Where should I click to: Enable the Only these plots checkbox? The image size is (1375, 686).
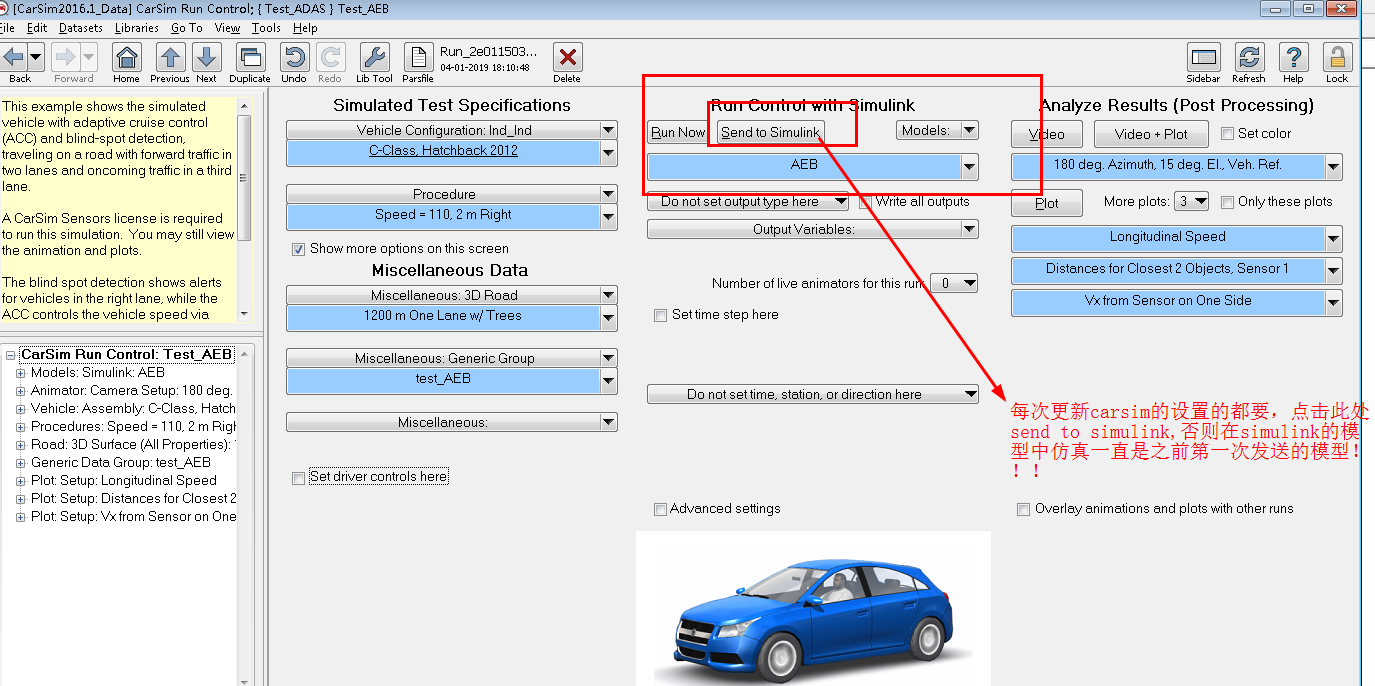(1227, 202)
